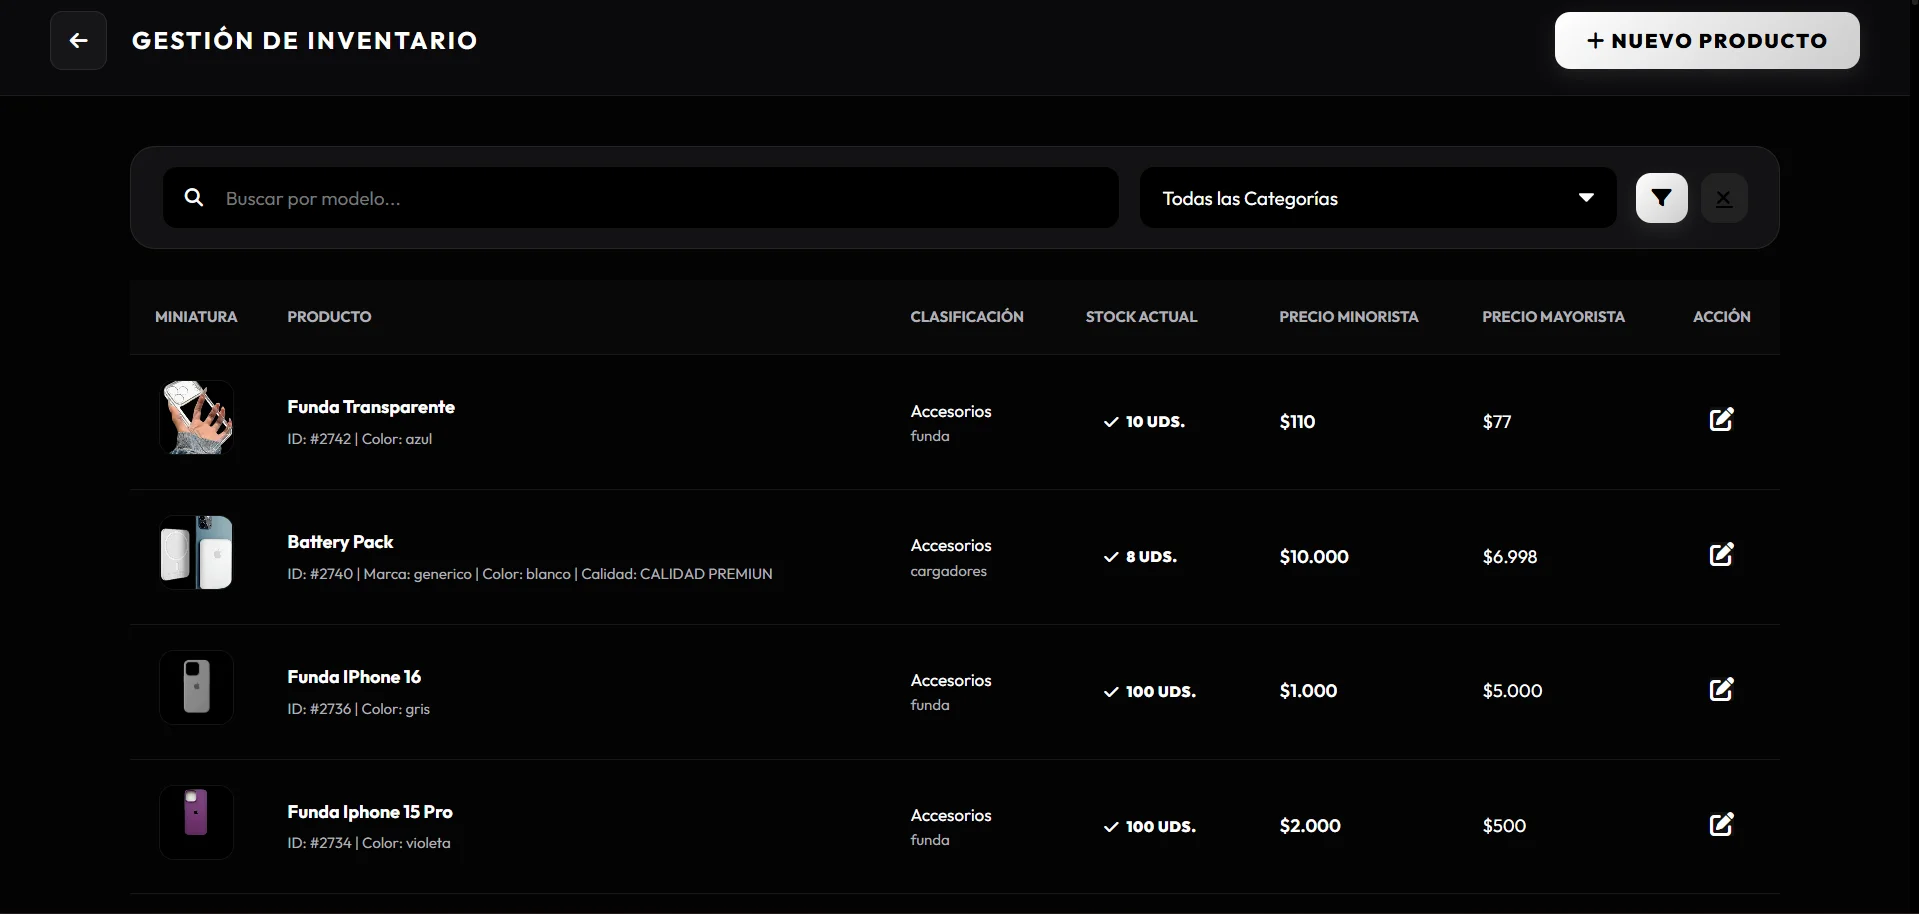Viewport: 1919px width, 914px height.
Task: Apply filters with the funnel button
Action: [x=1661, y=198]
